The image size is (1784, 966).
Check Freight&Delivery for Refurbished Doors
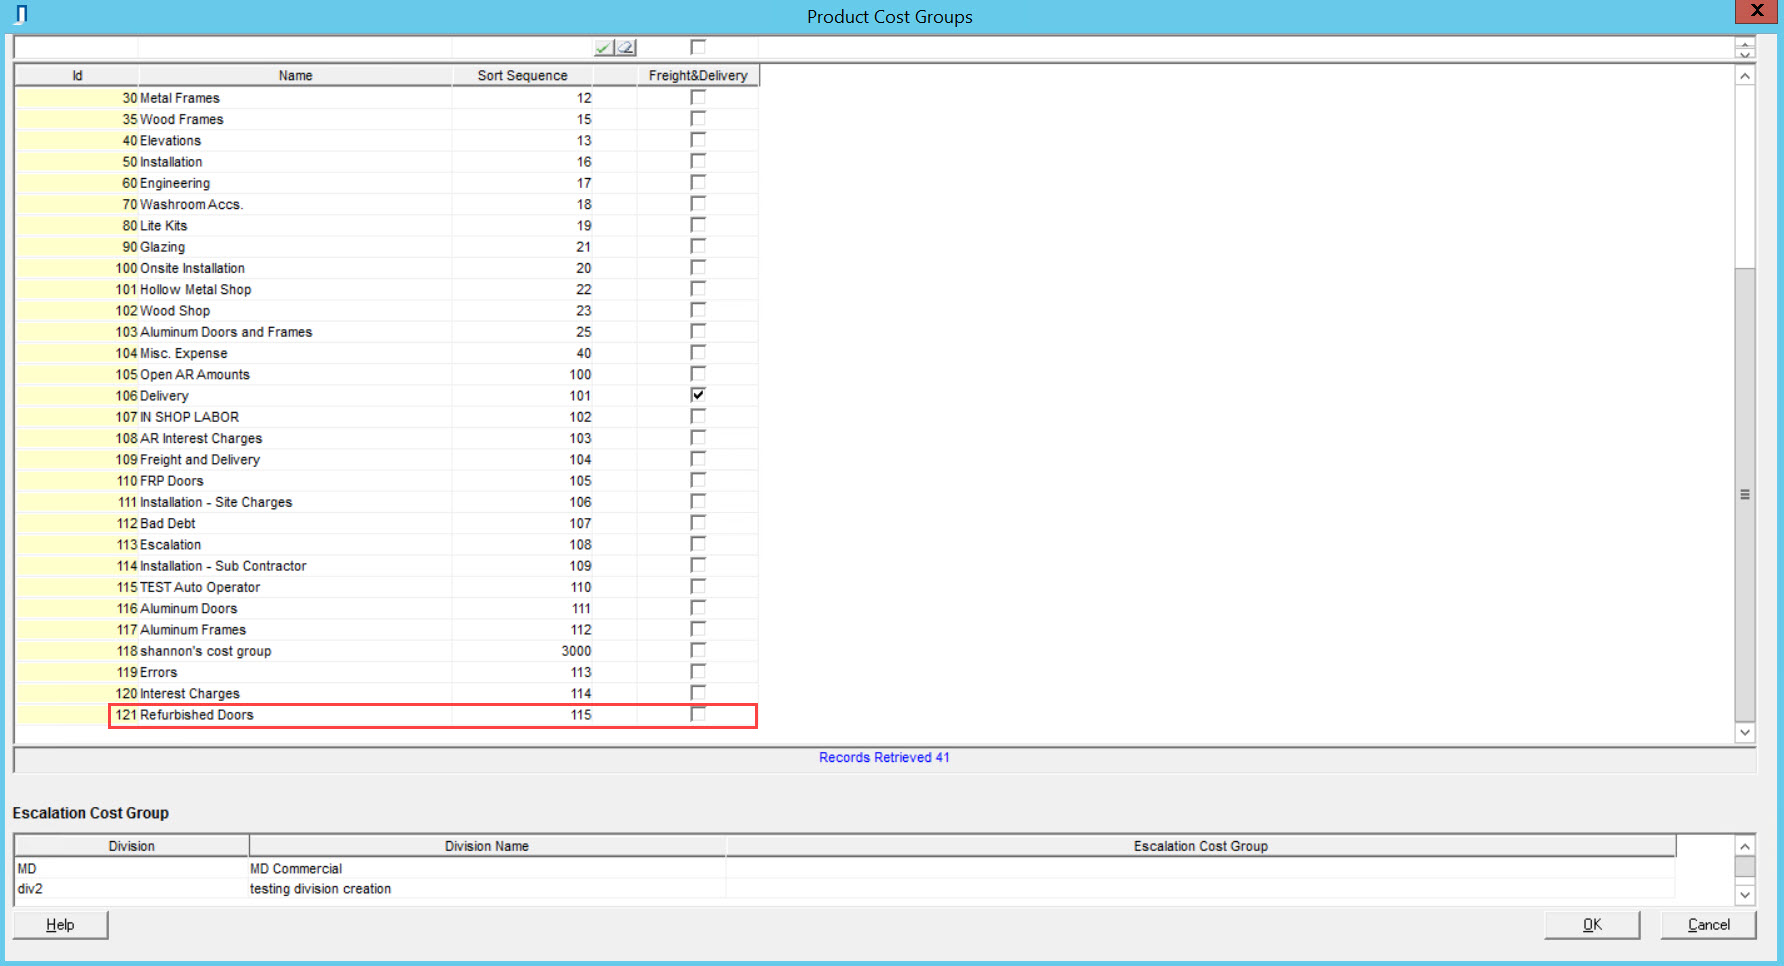click(698, 714)
